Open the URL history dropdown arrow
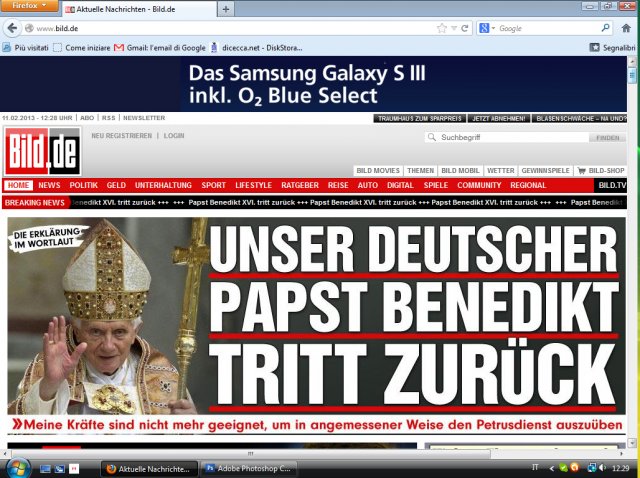The width and height of the screenshot is (640, 478). (454, 28)
